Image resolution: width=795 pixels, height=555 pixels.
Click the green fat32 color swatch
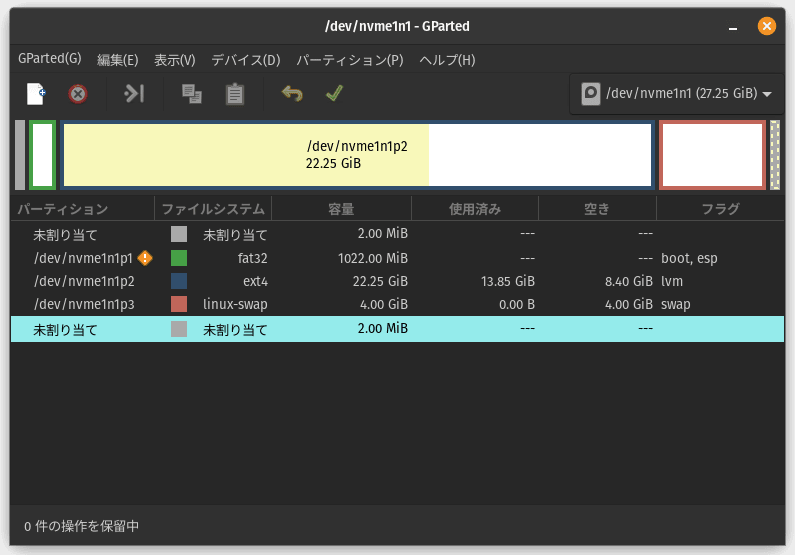point(179,258)
